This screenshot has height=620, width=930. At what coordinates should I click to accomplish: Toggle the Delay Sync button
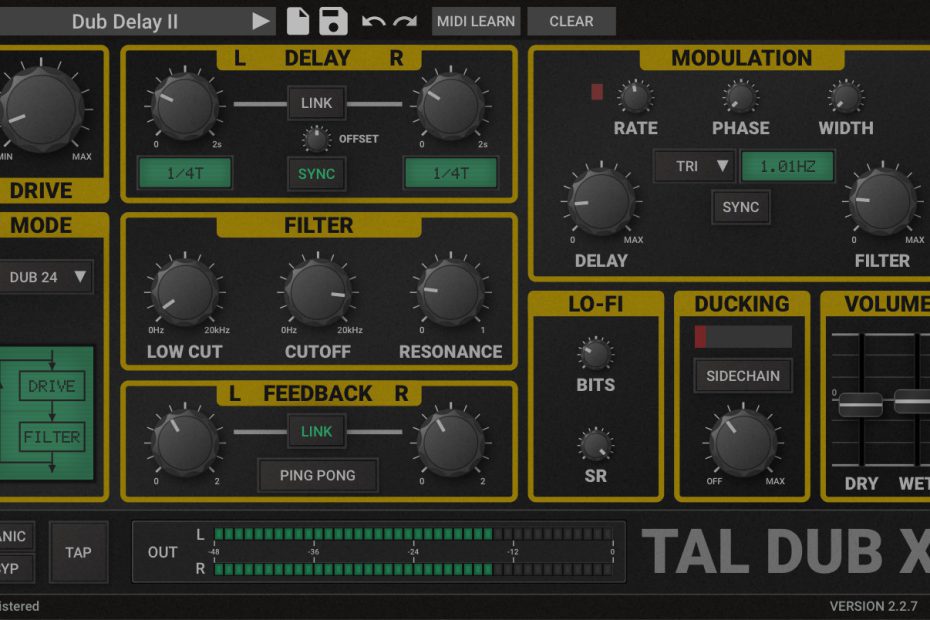point(317,174)
